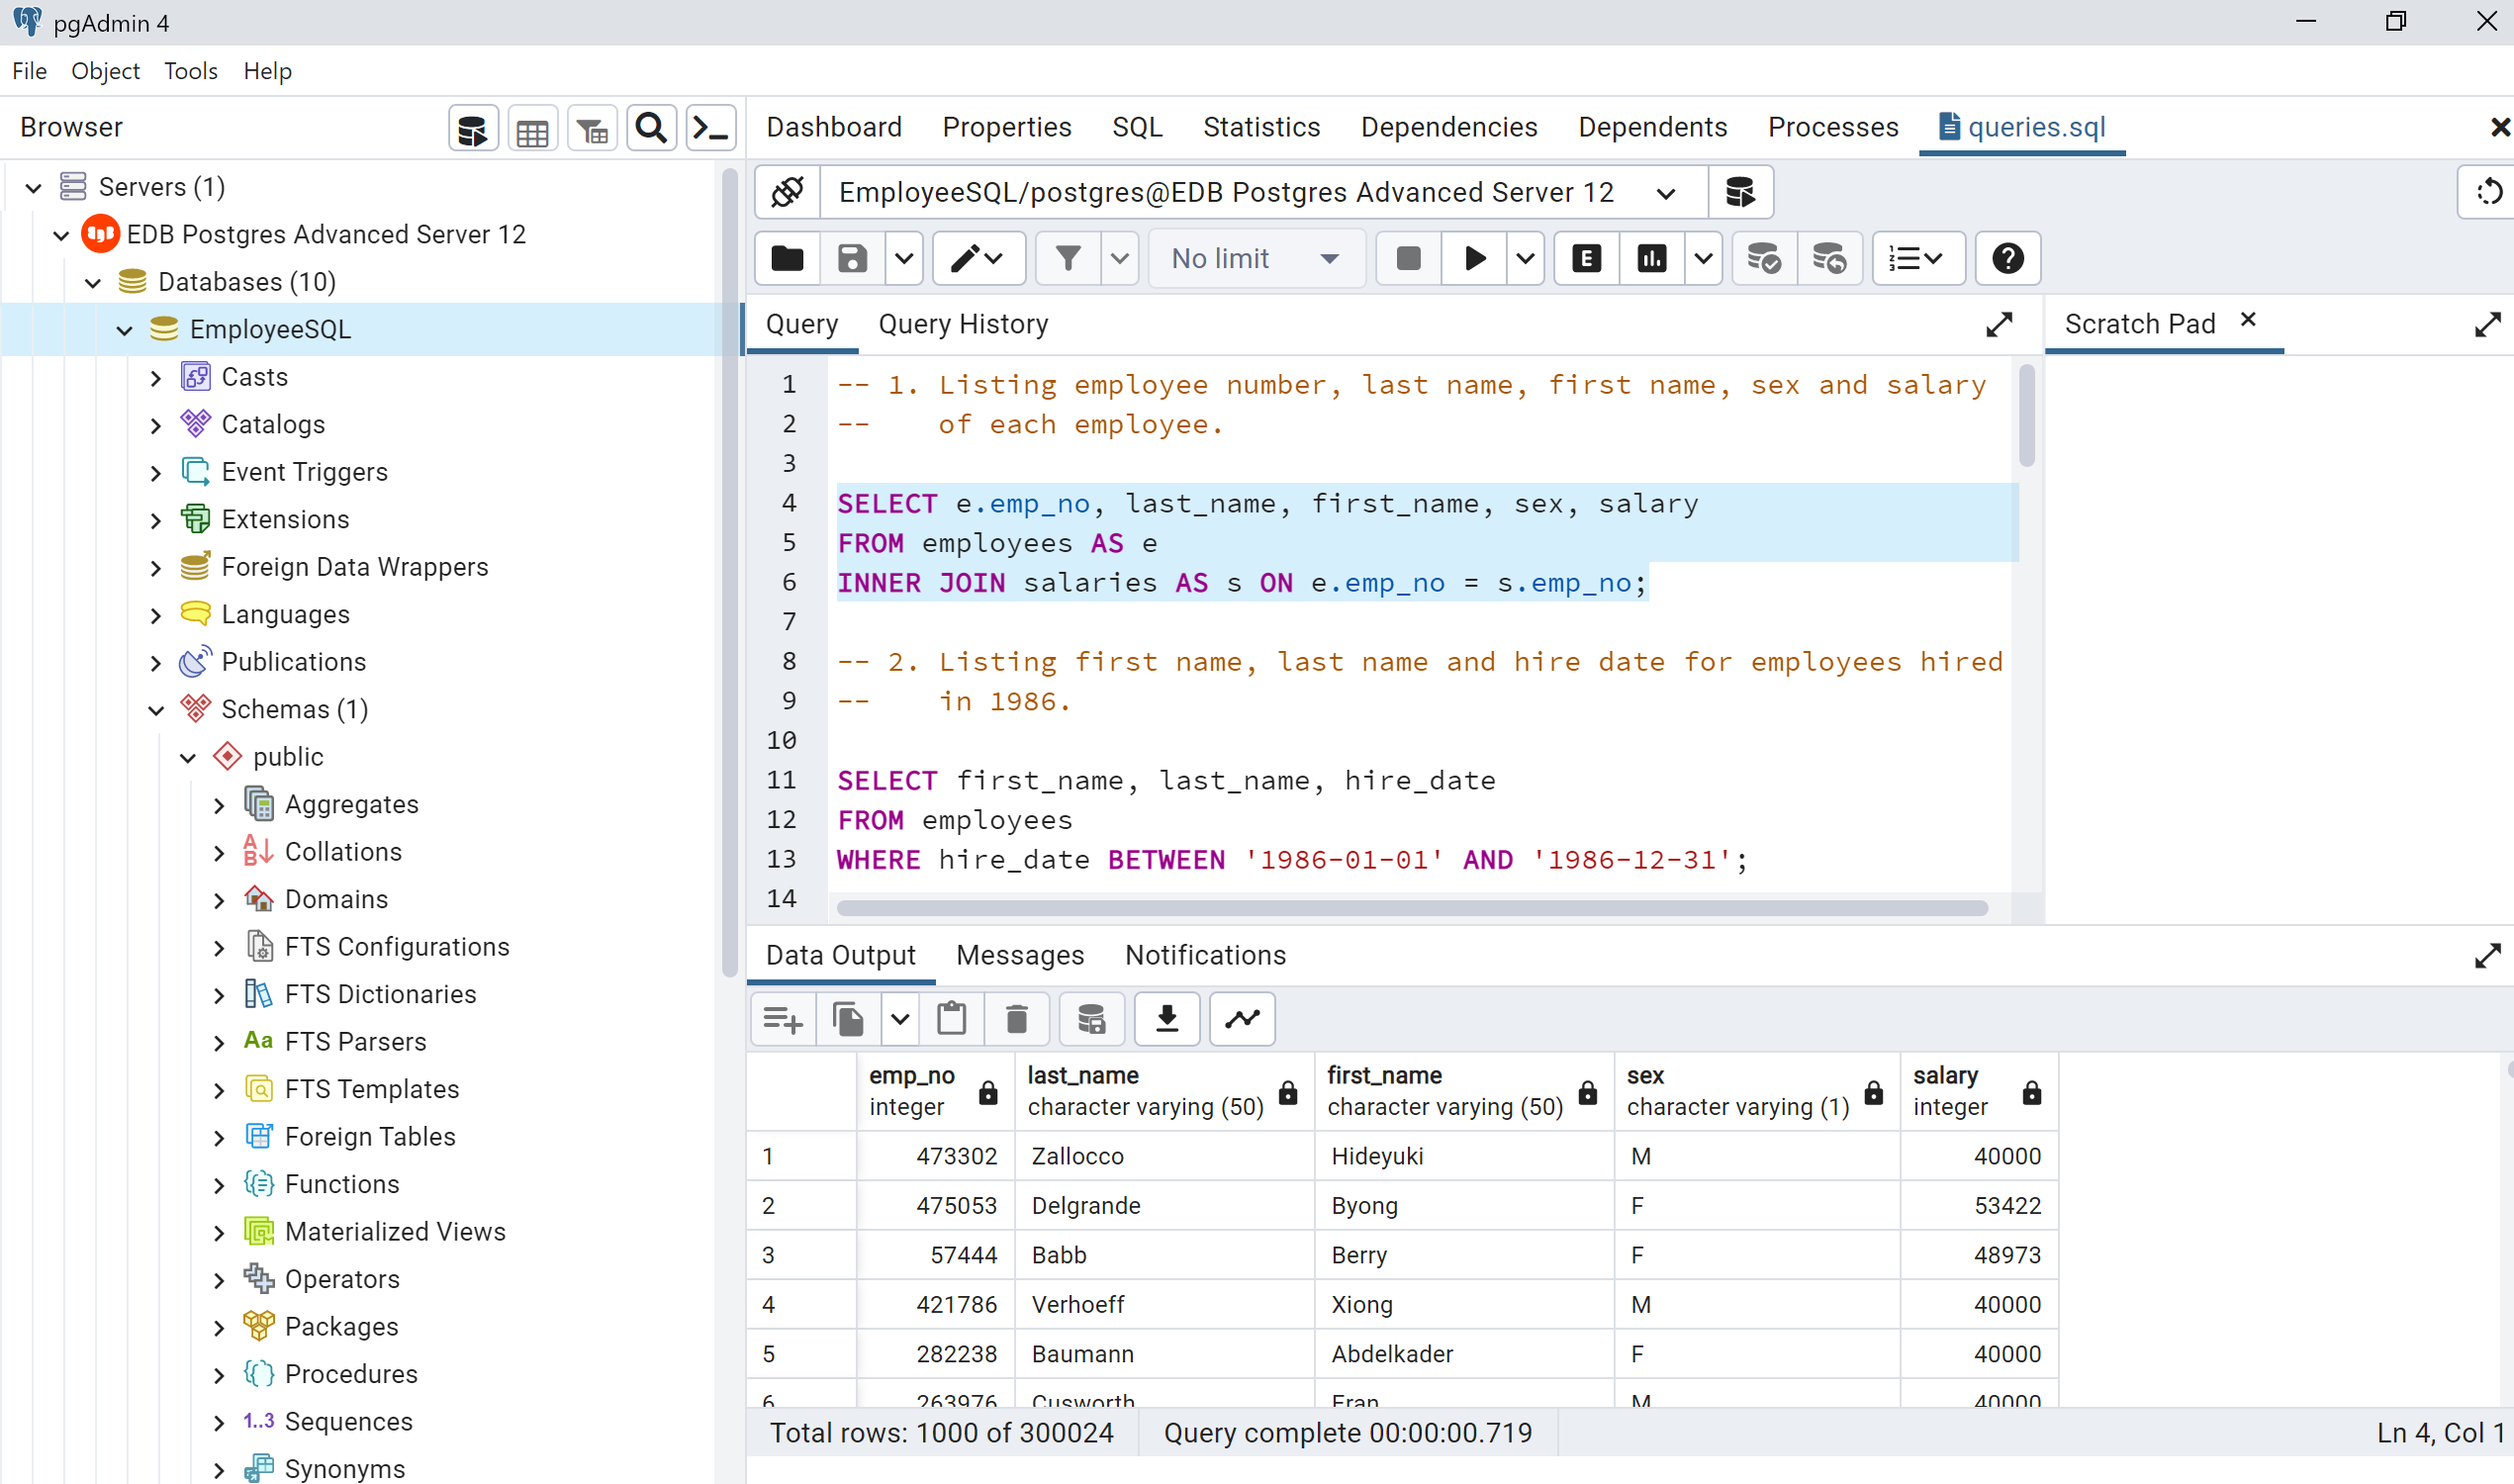Switch to the Query History tab

[x=963, y=323]
